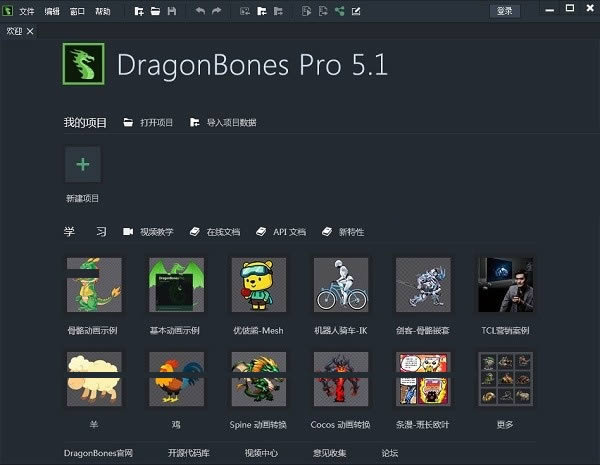Open the 更多 more examples grid thumbnail

(x=505, y=379)
